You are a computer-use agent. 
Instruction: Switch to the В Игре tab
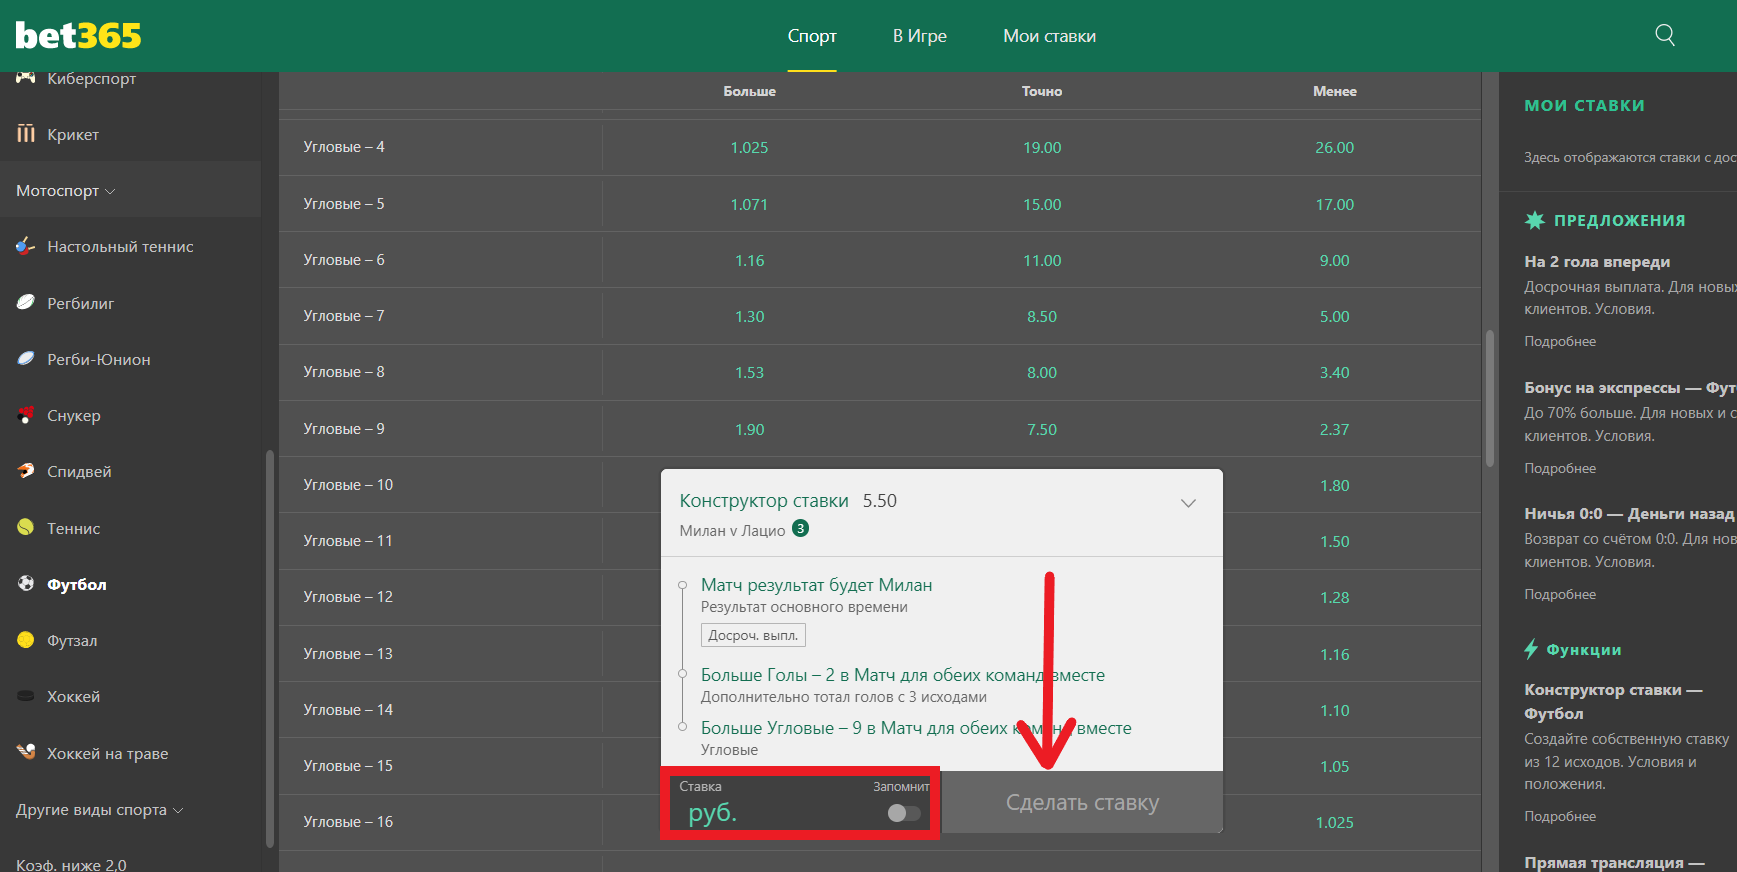point(920,36)
